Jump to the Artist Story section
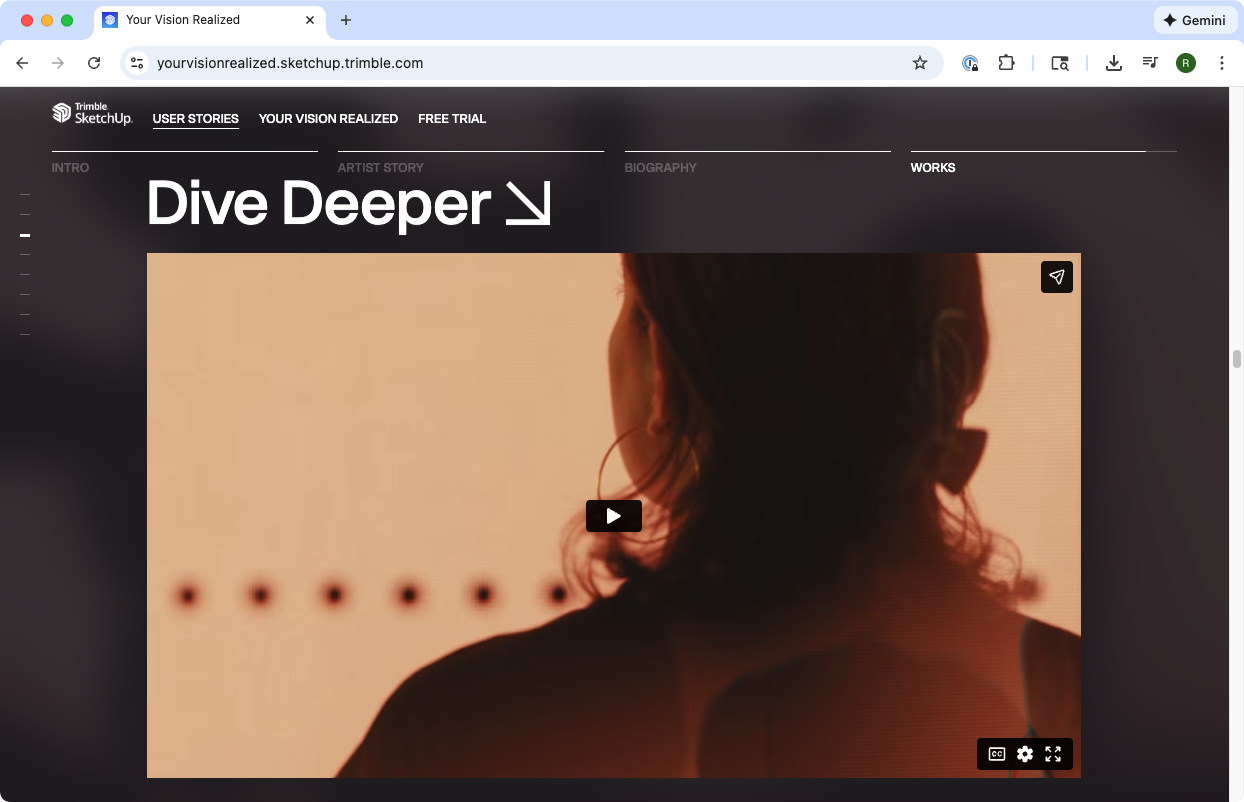 click(380, 167)
